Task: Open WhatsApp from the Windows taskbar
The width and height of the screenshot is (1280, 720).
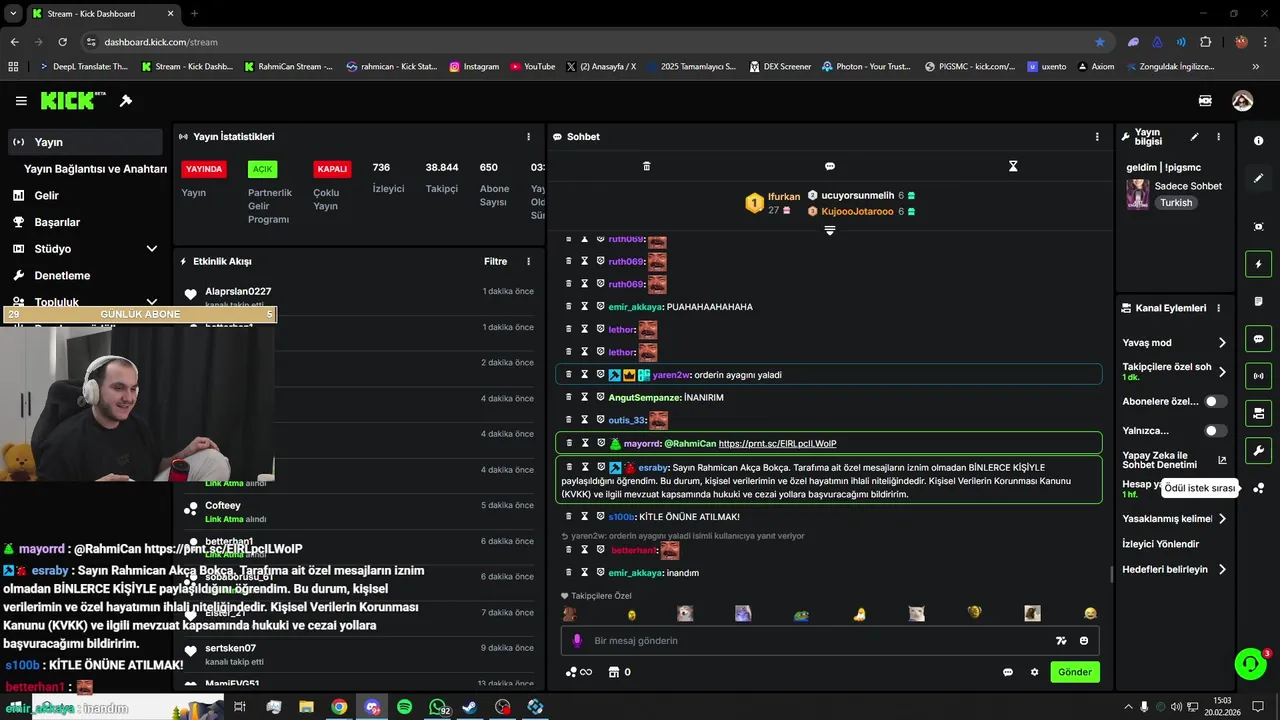Action: [438, 707]
